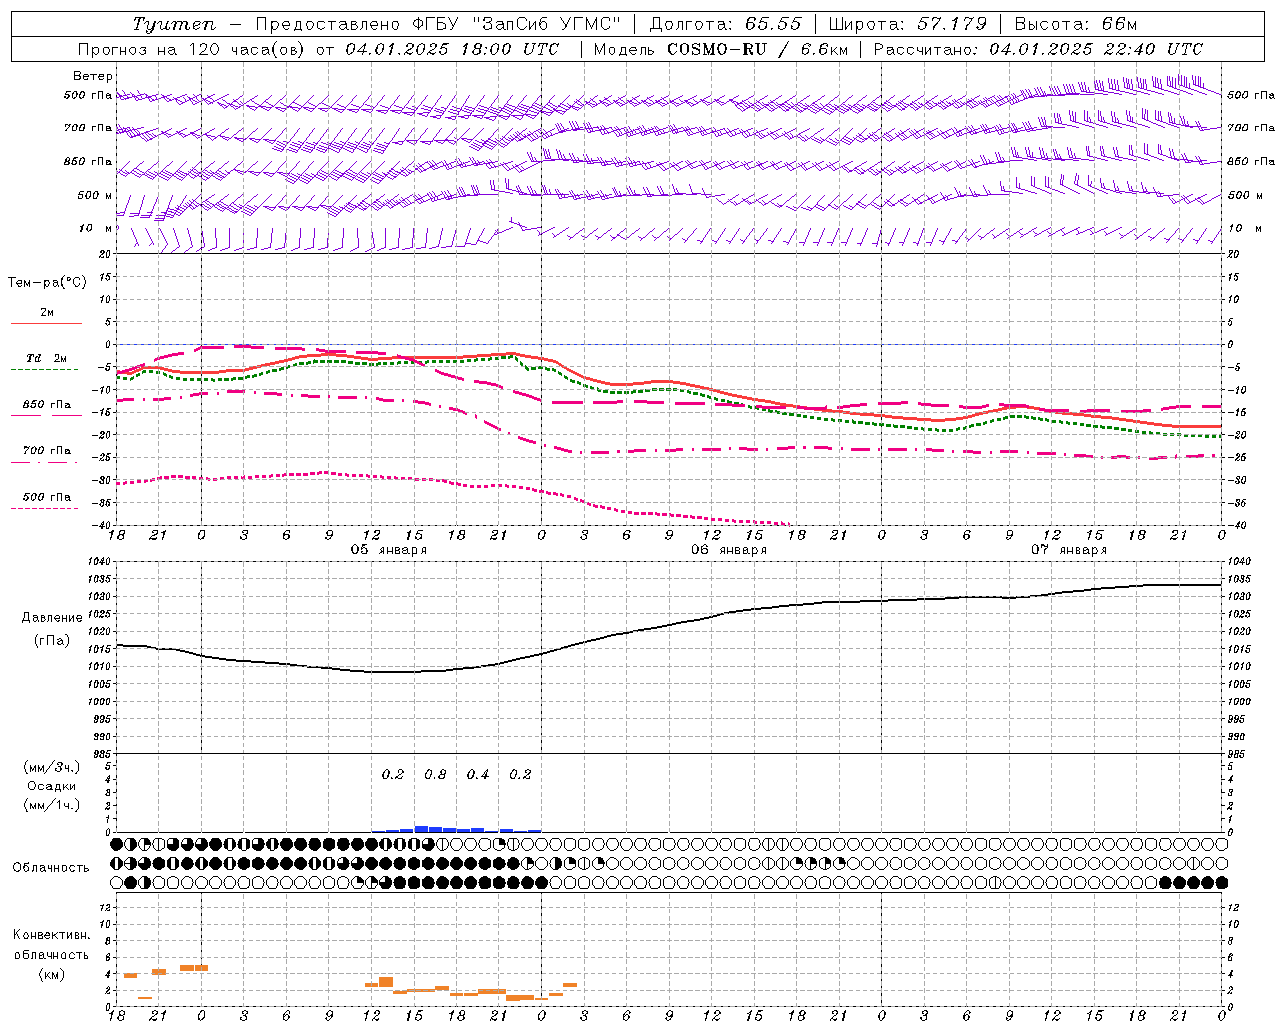Click 'Предоставлено ФГБУ "ЗапСиб УГМС"' header text
The height and width of the screenshot is (1024, 1280).
point(438,24)
